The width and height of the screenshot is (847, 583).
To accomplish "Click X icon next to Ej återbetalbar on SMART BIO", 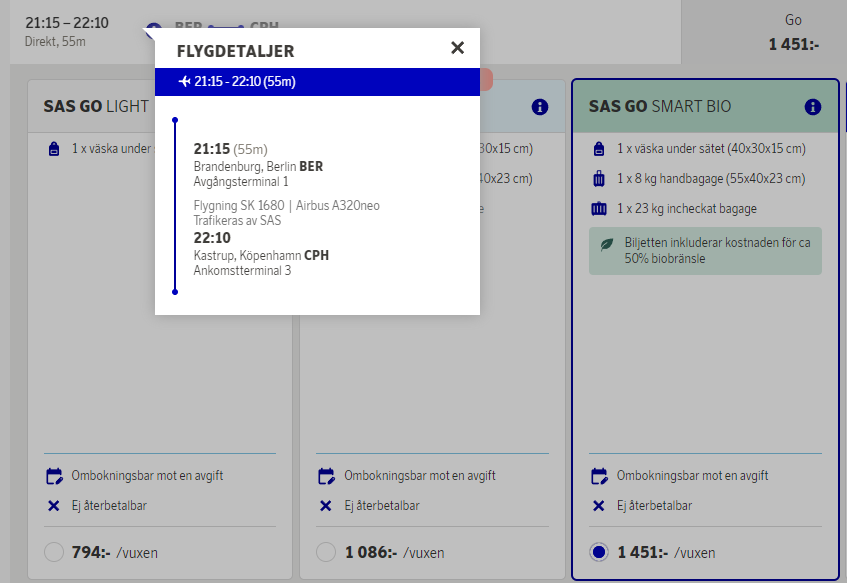I will pos(597,504).
